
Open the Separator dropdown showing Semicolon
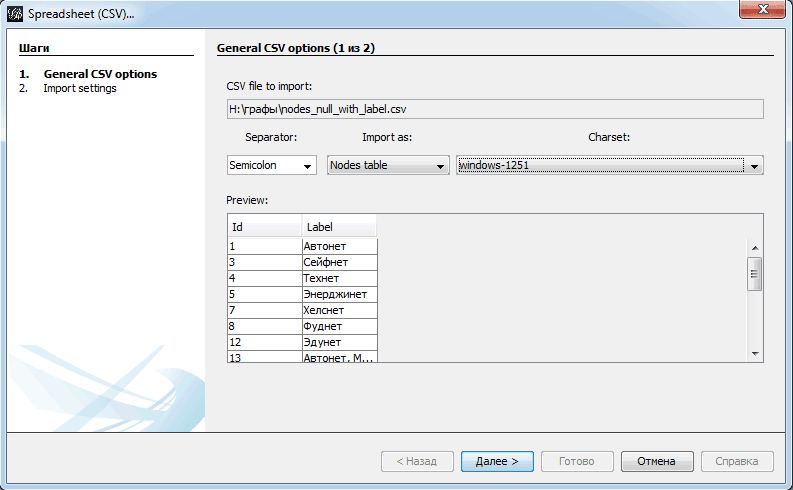coord(272,165)
